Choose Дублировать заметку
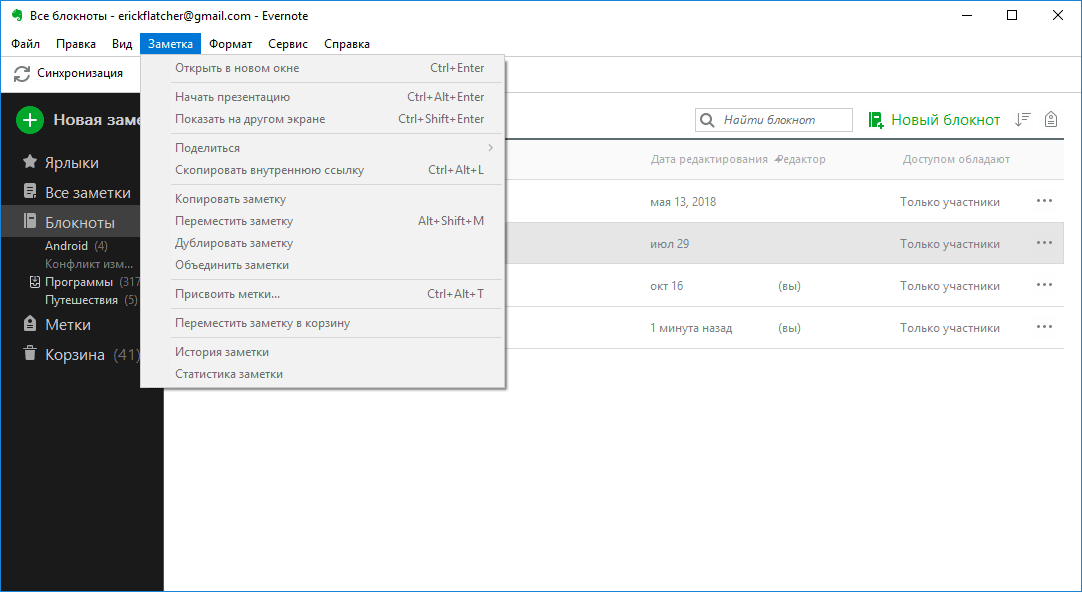 pos(323,243)
